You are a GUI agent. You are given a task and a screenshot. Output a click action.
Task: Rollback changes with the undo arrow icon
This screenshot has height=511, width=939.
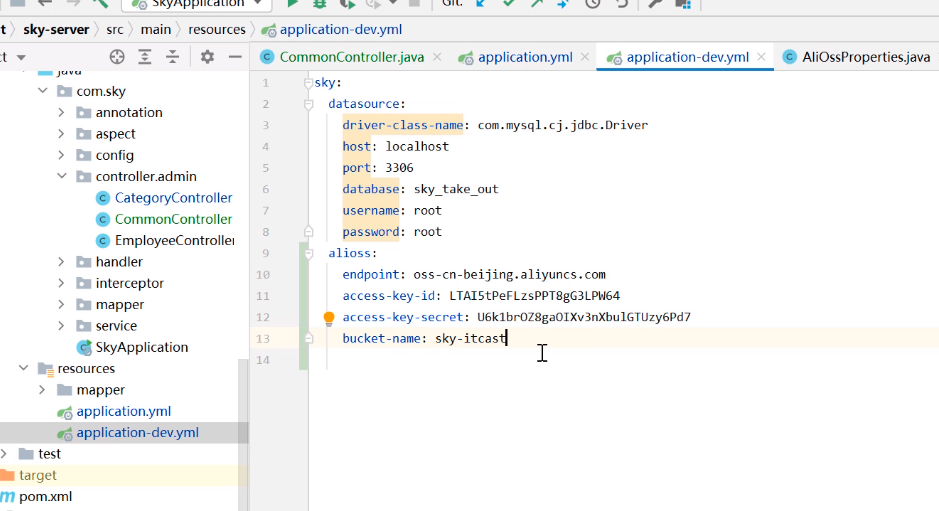(622, 4)
